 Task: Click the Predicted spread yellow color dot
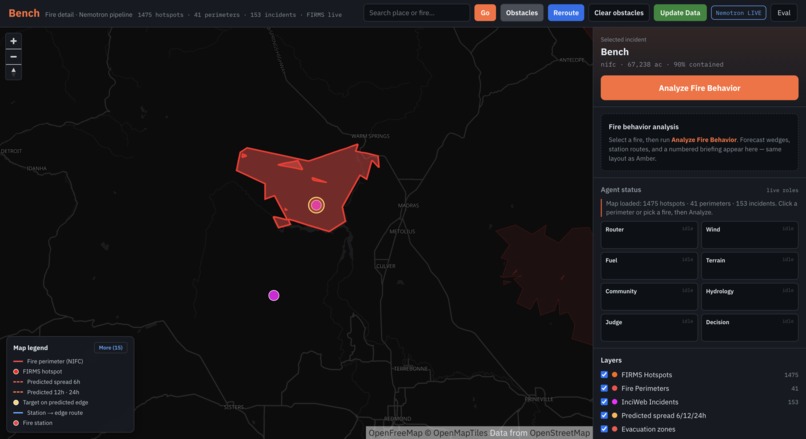point(614,415)
